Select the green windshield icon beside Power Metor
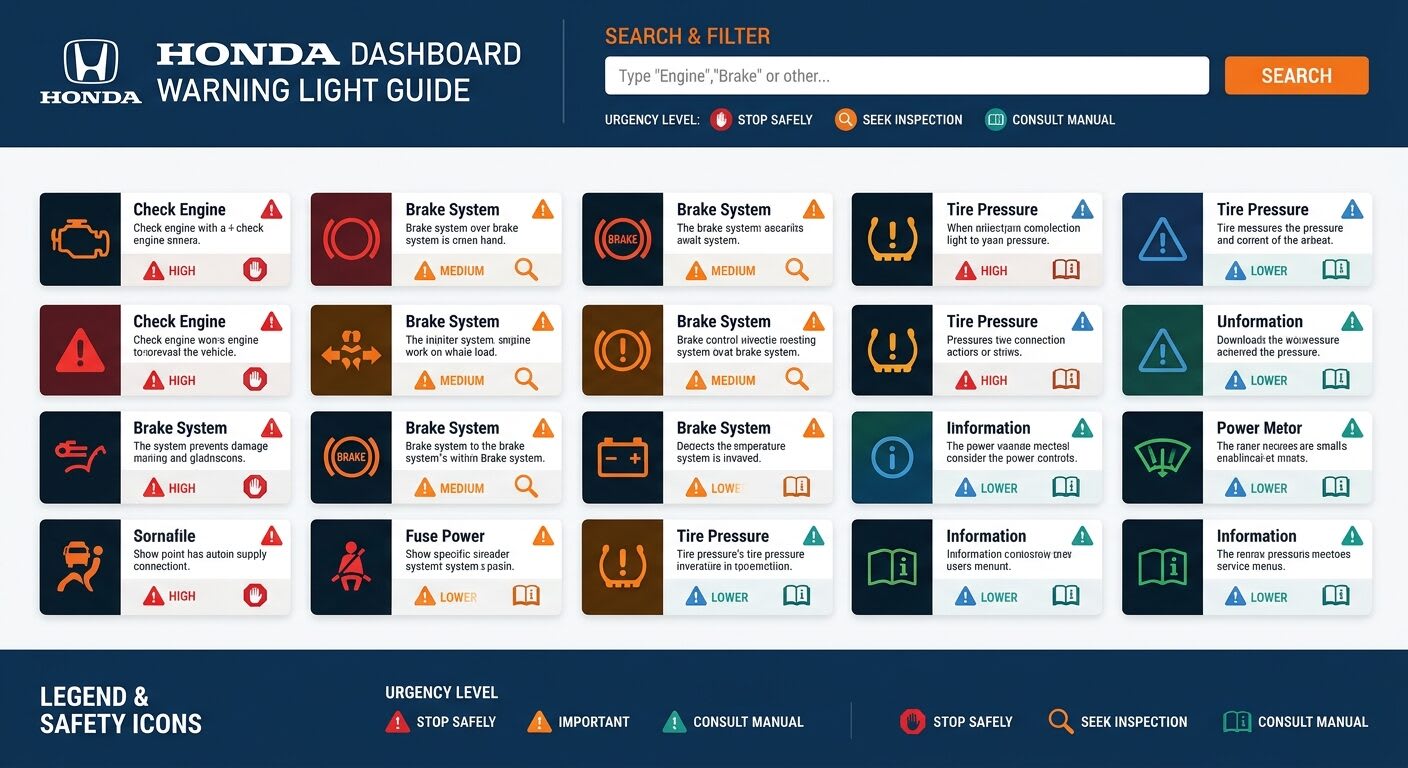Screen dimensions: 1408x768 pyautogui.click(x=1162, y=457)
